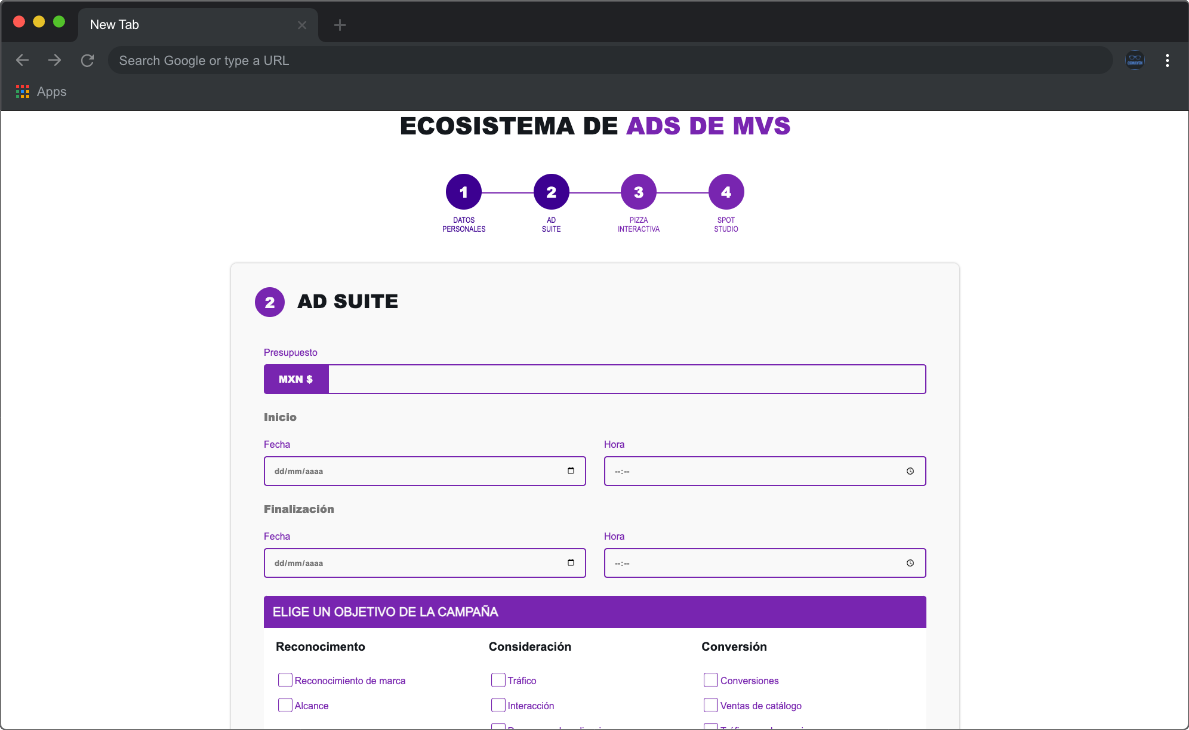Click the Apps bookmark label

(x=52, y=92)
